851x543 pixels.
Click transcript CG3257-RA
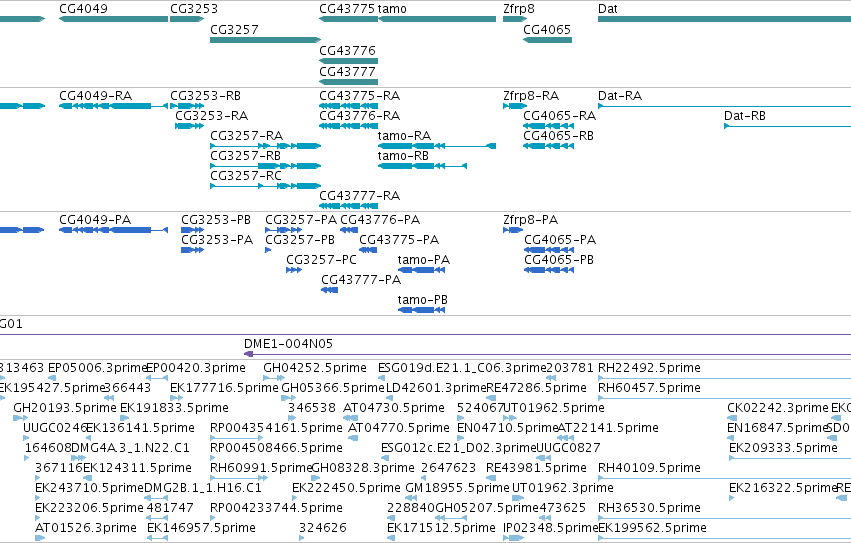point(265,146)
